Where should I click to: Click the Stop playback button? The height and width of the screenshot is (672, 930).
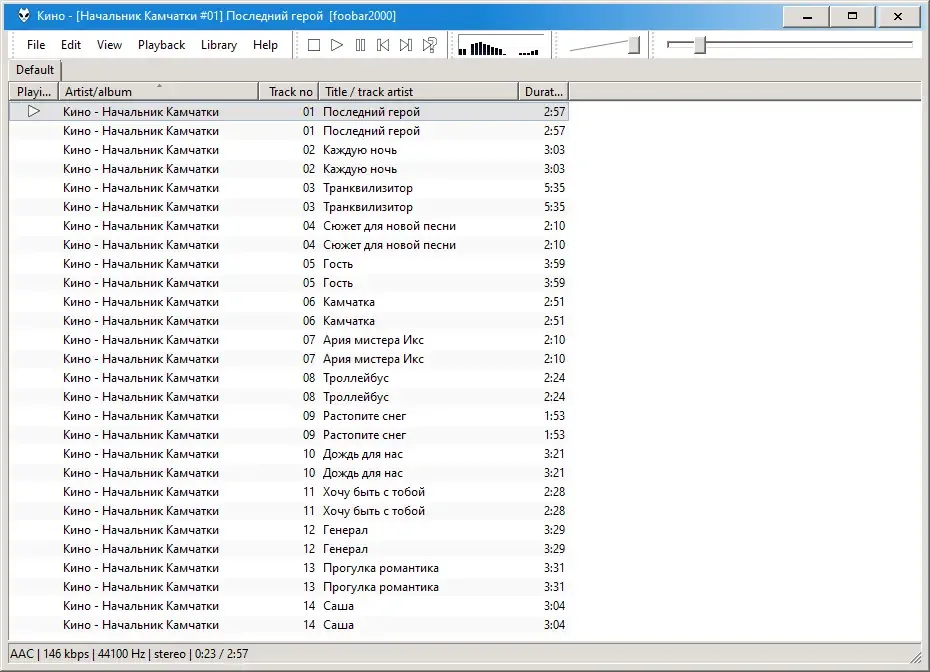pyautogui.click(x=314, y=45)
